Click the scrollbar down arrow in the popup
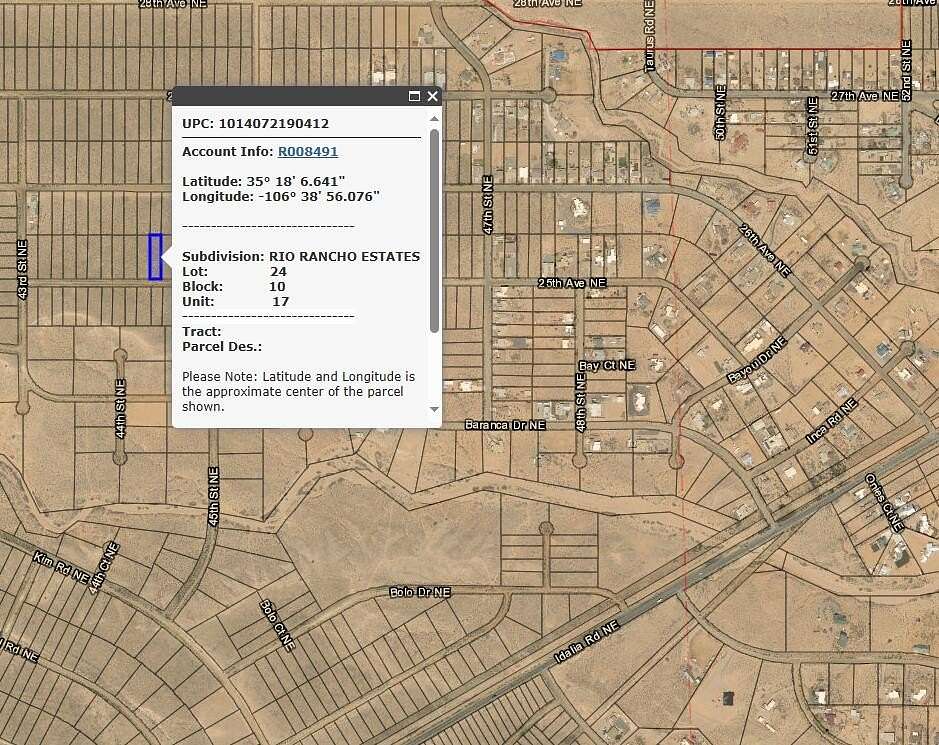 click(x=433, y=410)
